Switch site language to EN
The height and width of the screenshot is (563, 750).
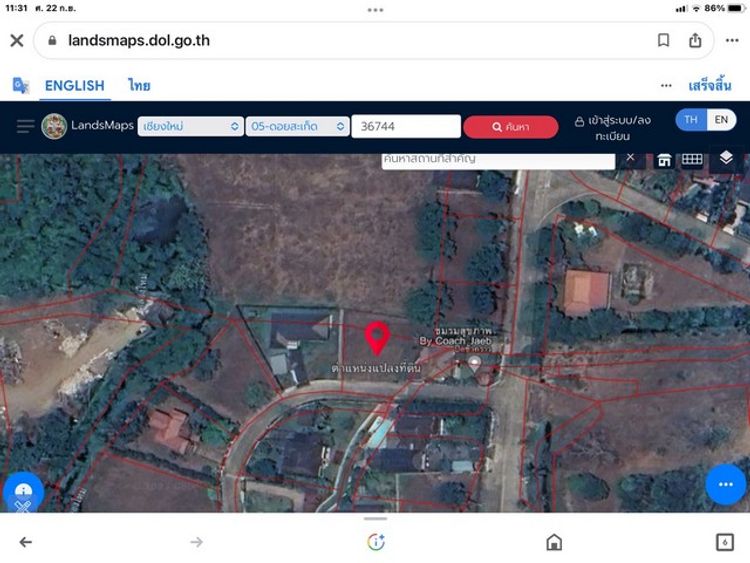pos(721,120)
